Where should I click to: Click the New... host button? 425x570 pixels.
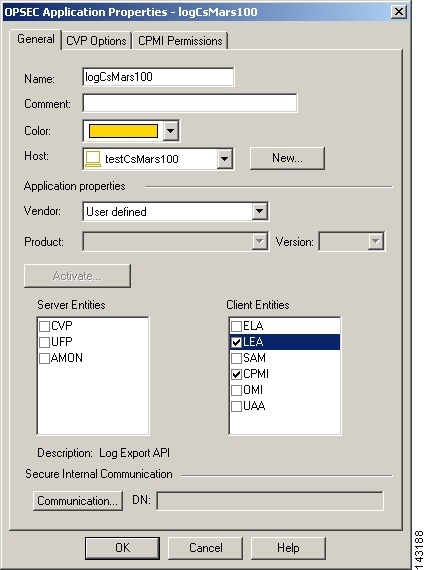(287, 158)
